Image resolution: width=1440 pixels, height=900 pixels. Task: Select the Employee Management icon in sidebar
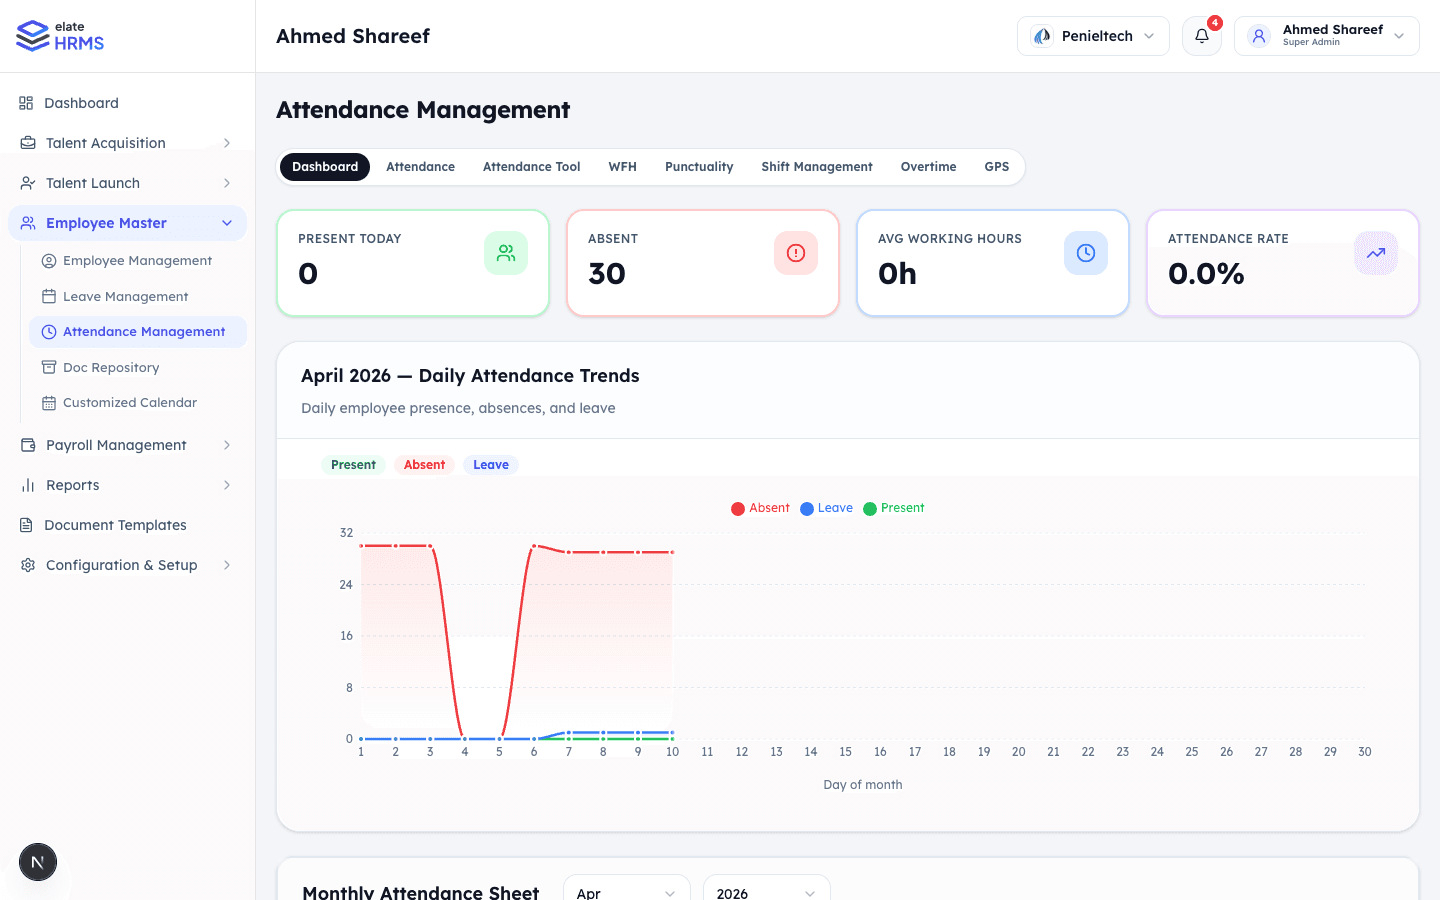pyautogui.click(x=48, y=260)
